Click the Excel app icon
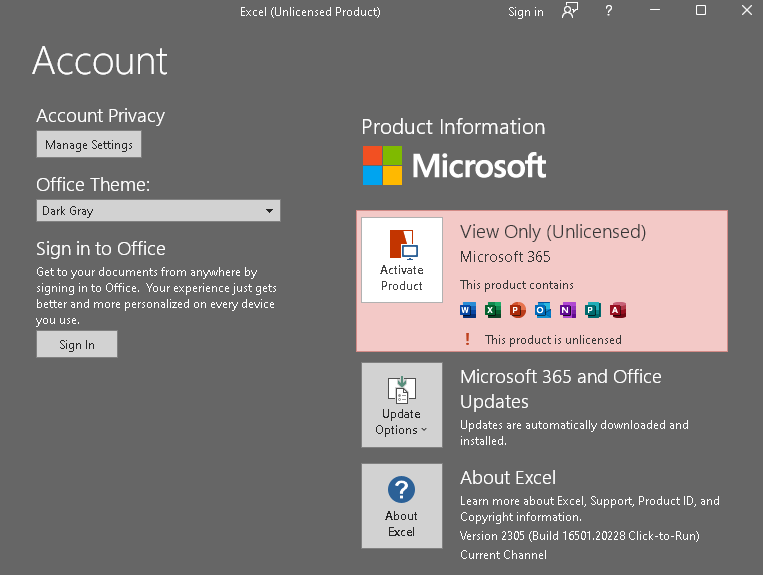This screenshot has height=575, width=763. pyautogui.click(x=492, y=310)
